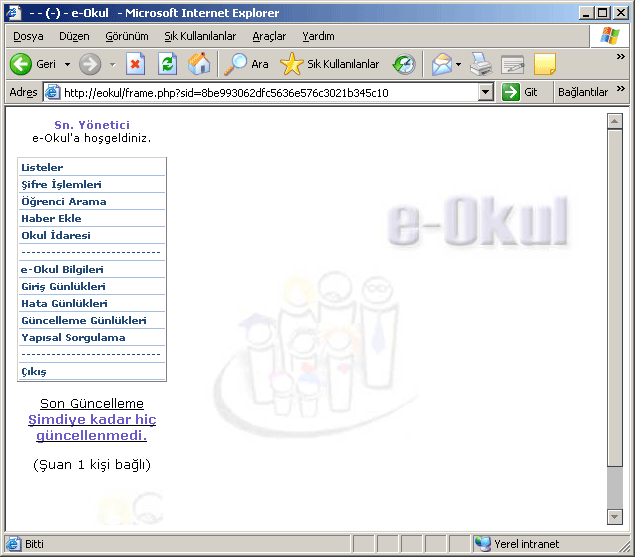
Task: Open Giriş Günlükleri link
Action: point(63,286)
